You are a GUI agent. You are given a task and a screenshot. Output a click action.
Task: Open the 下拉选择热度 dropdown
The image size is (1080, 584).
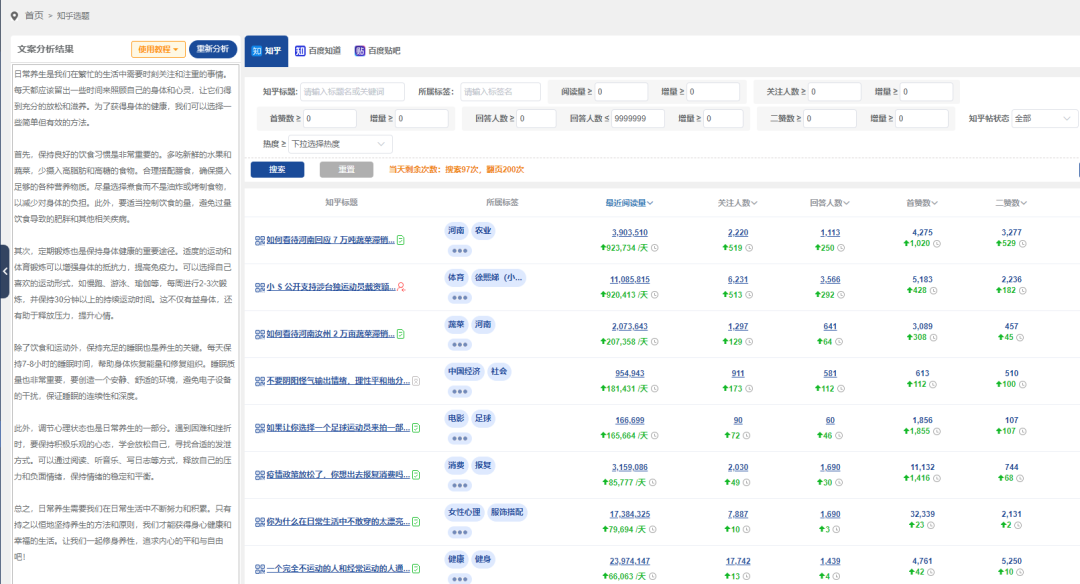pyautogui.click(x=340, y=144)
